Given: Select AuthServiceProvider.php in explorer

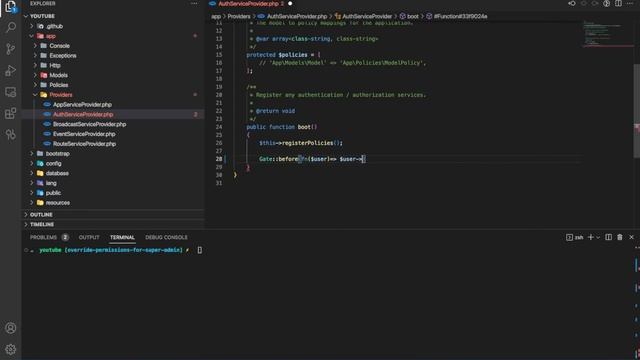Looking at the screenshot, I should click(x=83, y=114).
